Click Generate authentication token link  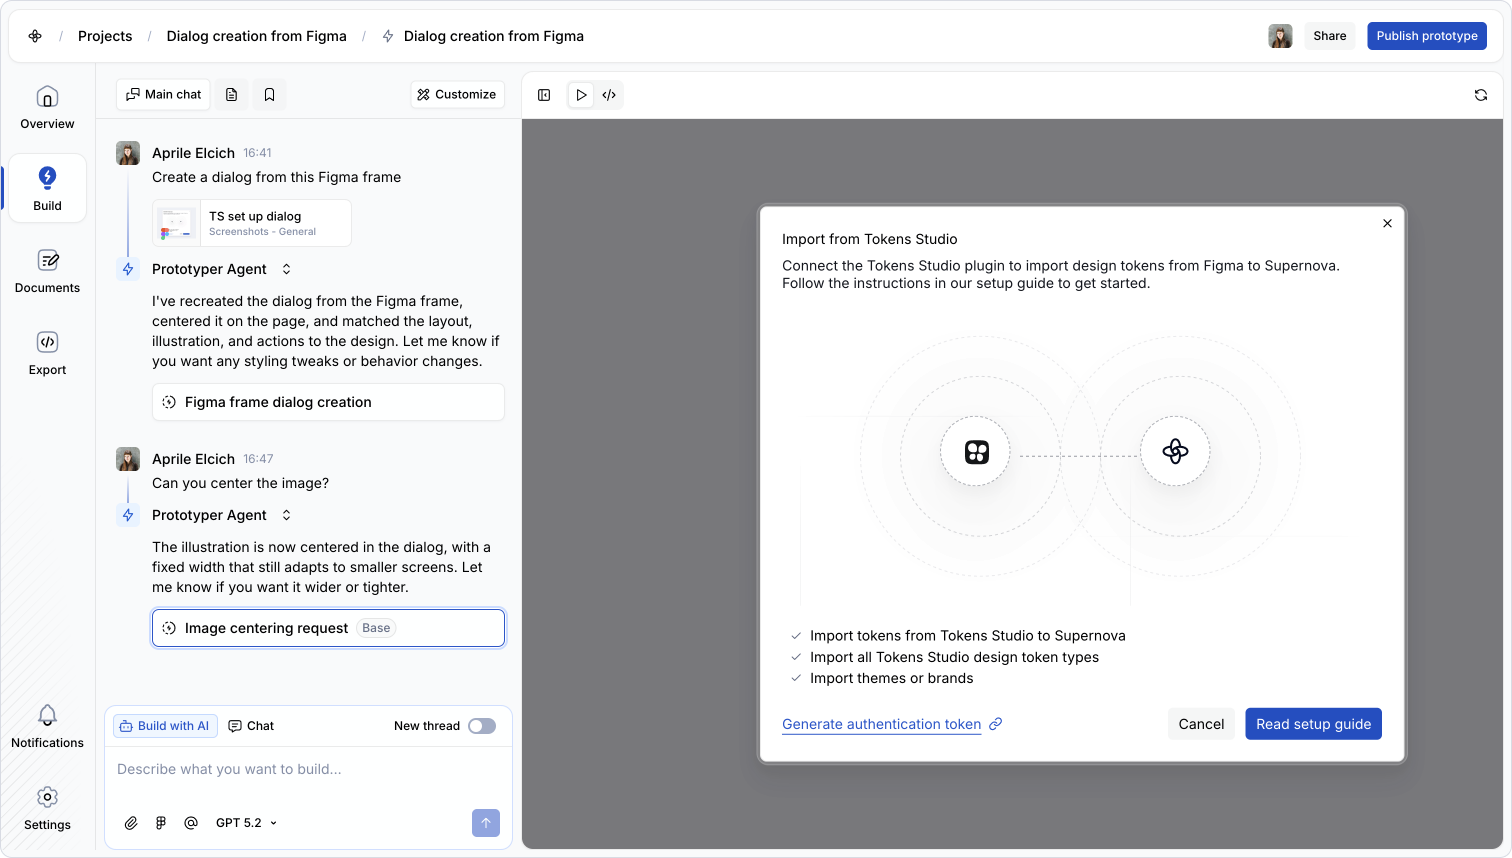point(892,724)
